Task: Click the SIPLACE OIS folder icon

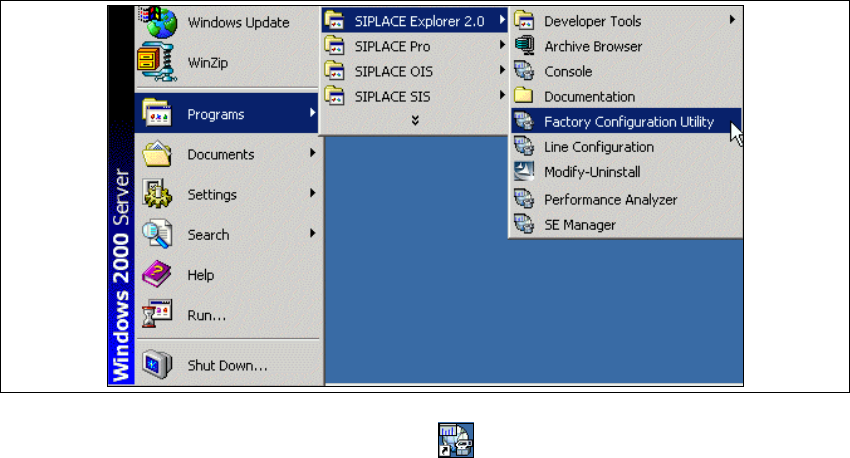Action: [334, 71]
